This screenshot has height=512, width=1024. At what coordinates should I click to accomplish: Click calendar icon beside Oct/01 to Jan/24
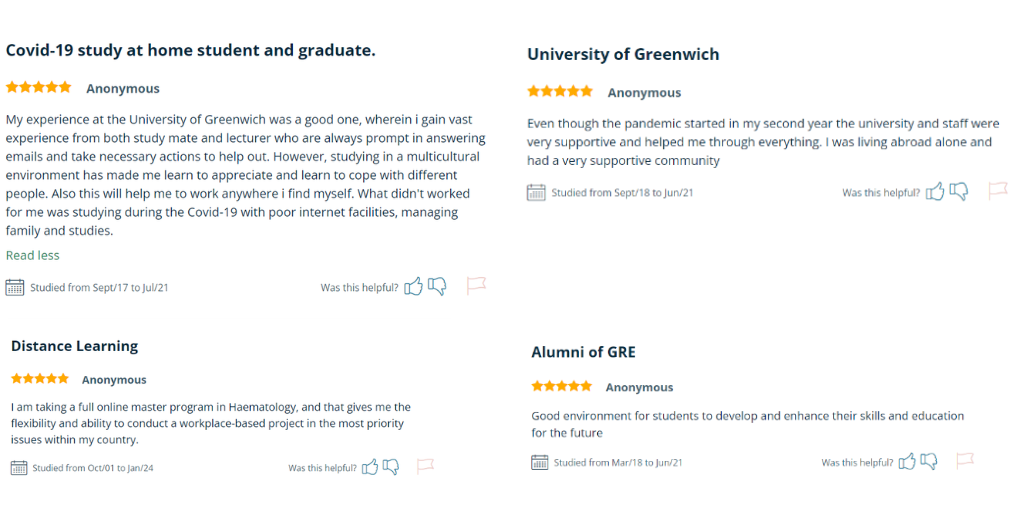(19, 468)
